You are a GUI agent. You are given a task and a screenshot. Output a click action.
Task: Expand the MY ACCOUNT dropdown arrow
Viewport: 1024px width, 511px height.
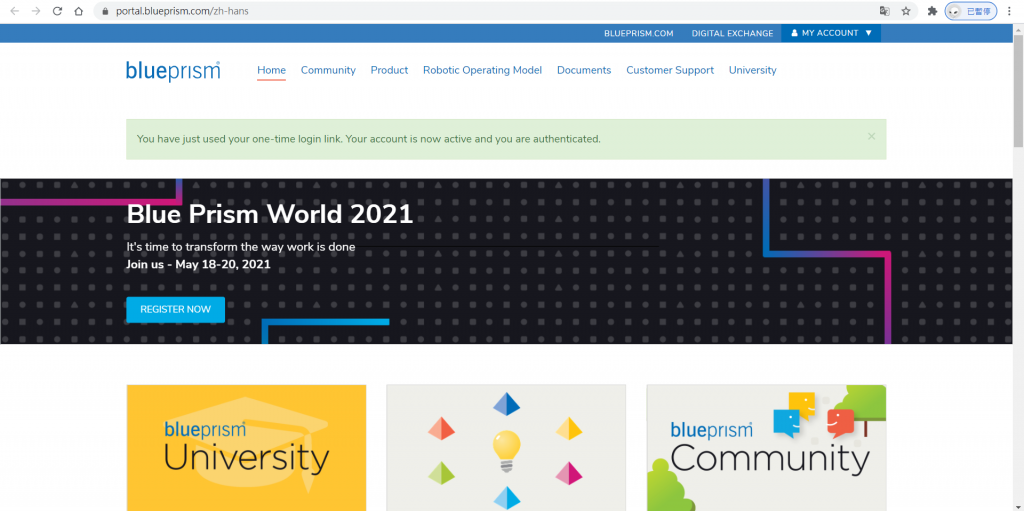click(869, 33)
